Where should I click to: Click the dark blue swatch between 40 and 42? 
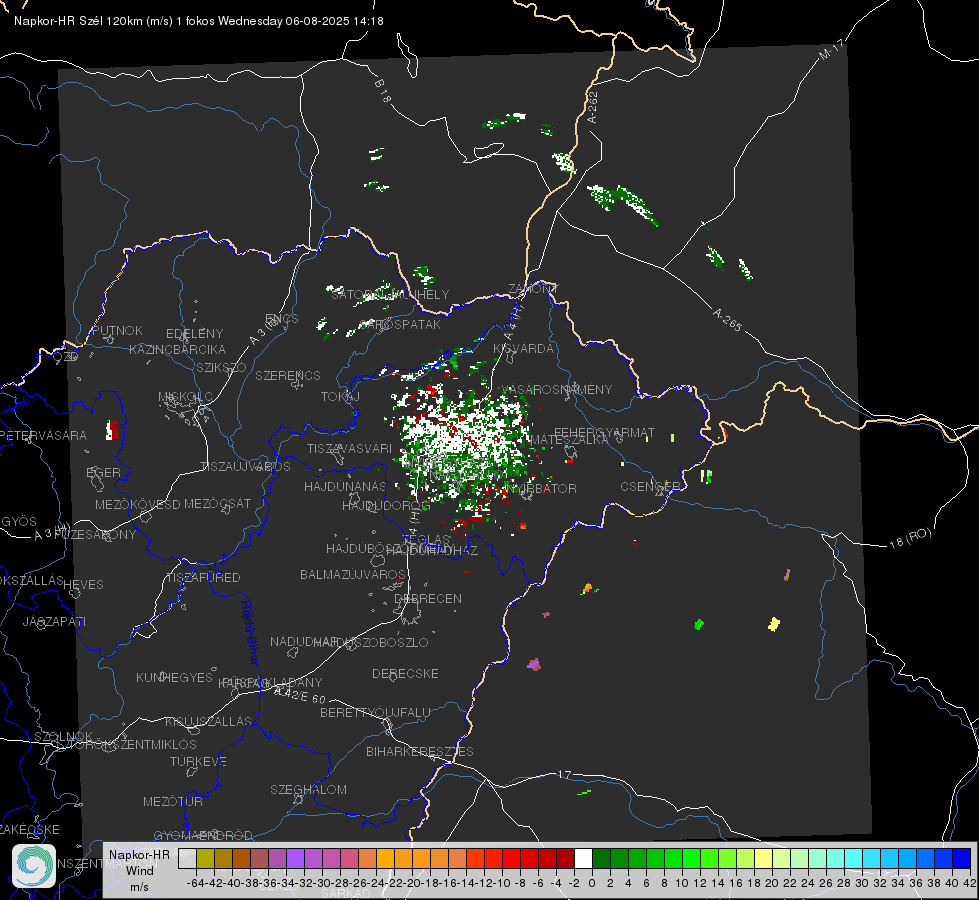(x=962, y=859)
